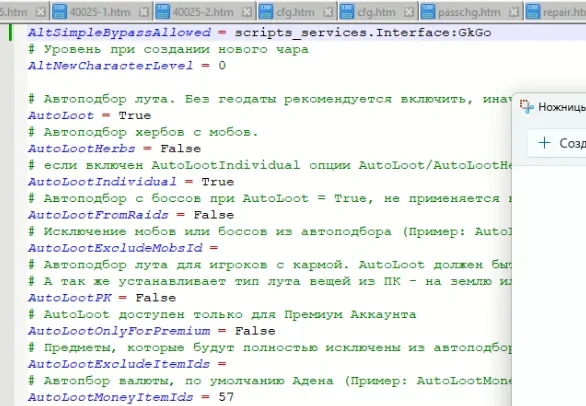Click comment 'Автоподбор лута для игроков с кармой'

270,265
